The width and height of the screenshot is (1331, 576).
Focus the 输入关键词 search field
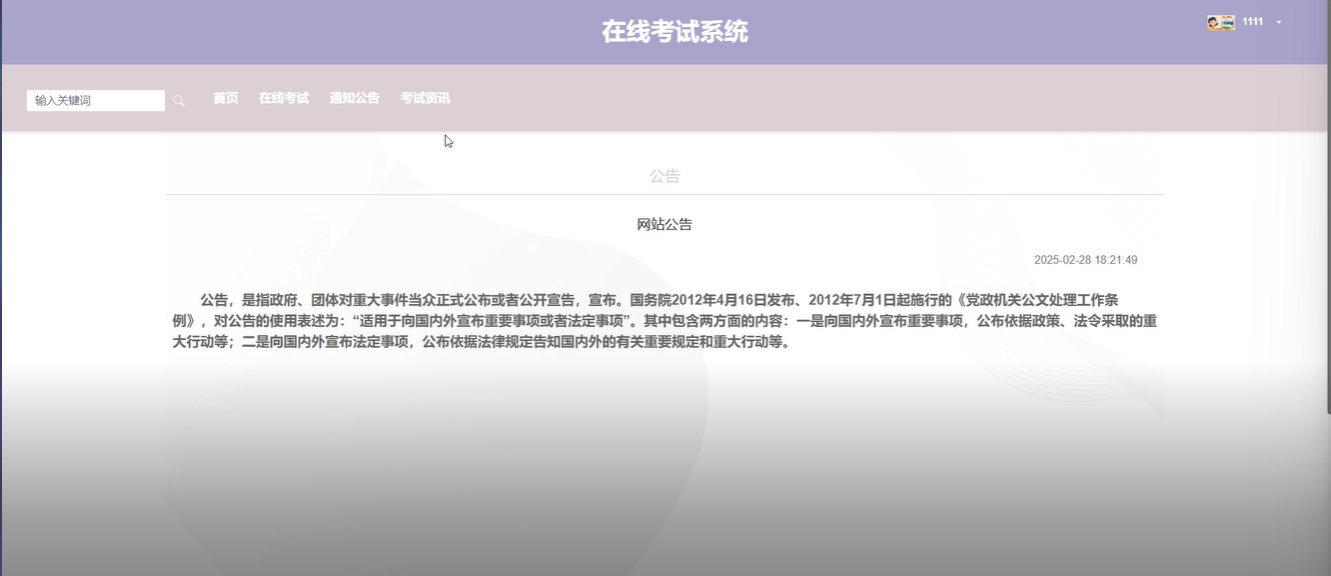(96, 100)
